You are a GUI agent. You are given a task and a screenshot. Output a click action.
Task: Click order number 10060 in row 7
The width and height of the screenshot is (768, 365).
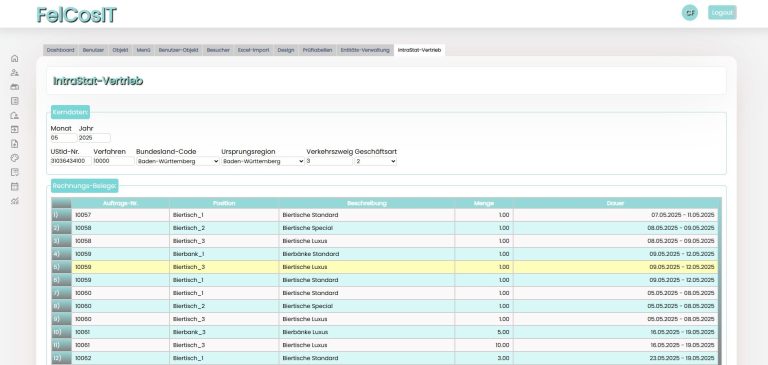coord(83,293)
